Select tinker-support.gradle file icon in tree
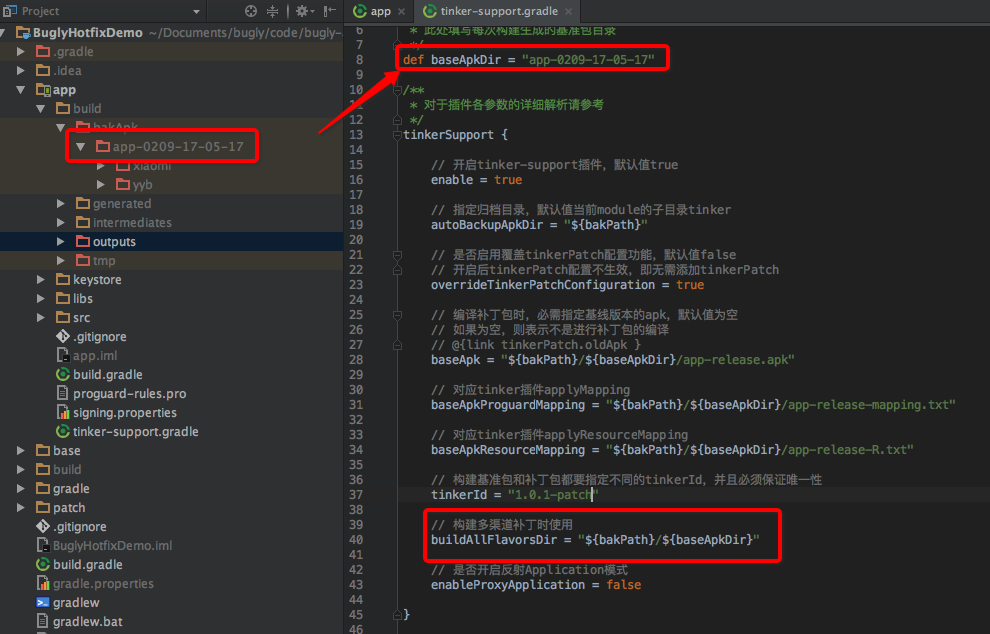990x634 pixels. point(63,431)
